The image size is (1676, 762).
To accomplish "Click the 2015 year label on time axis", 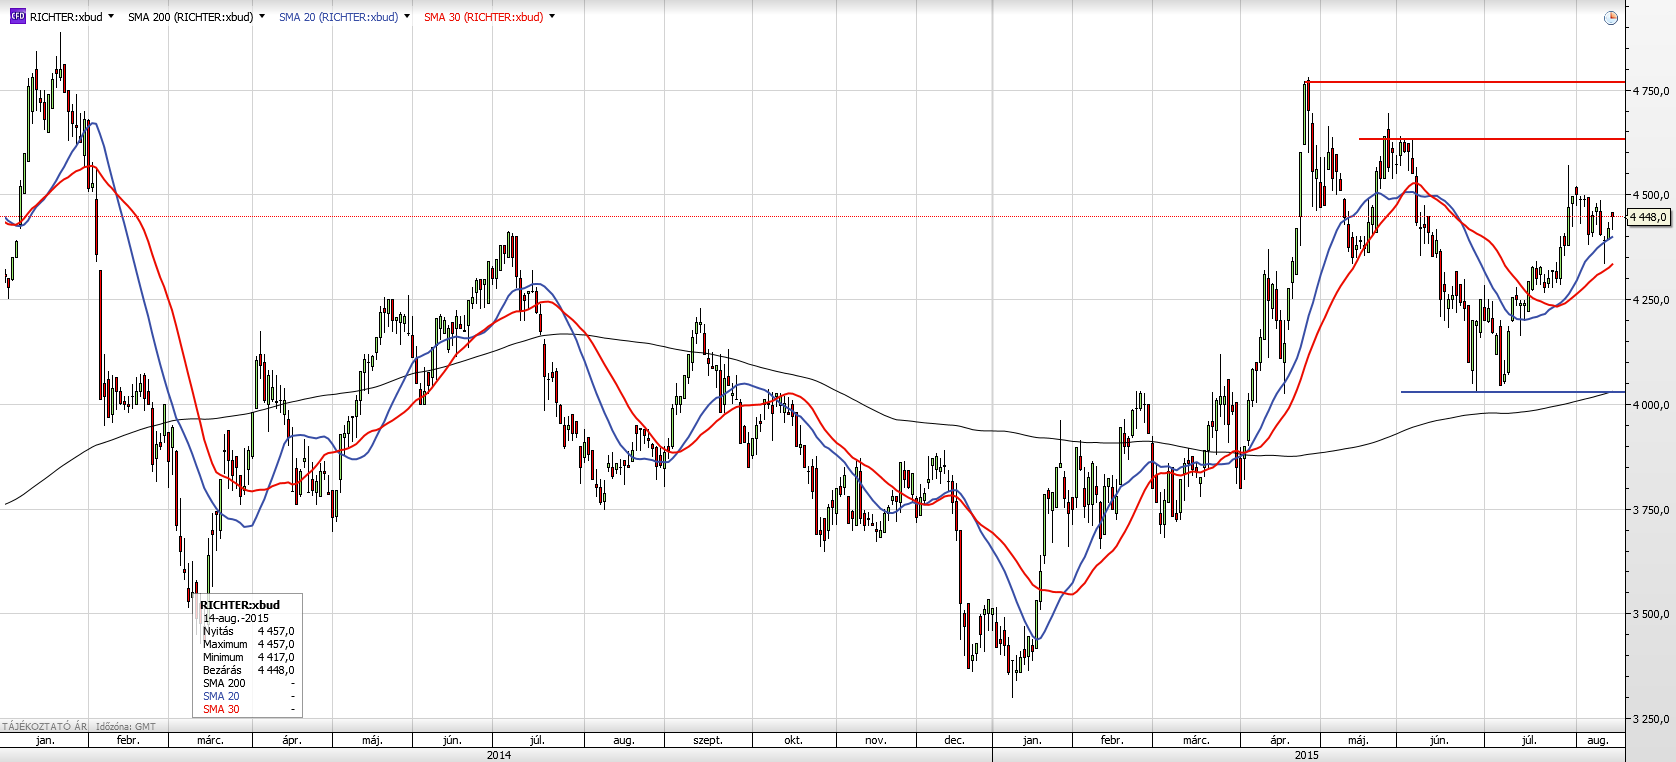I will pos(1306,755).
